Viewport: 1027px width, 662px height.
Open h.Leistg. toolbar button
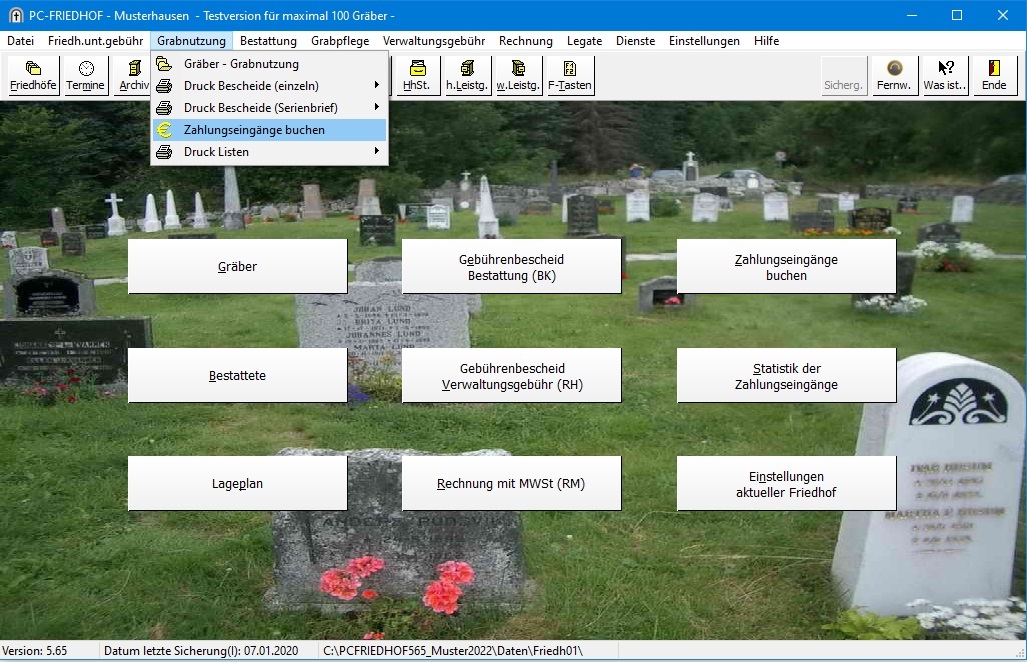[467, 75]
